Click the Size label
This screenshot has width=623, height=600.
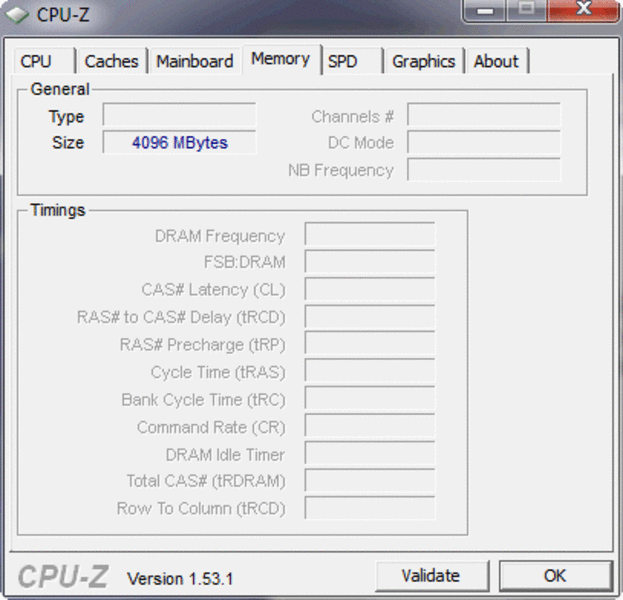pos(68,143)
